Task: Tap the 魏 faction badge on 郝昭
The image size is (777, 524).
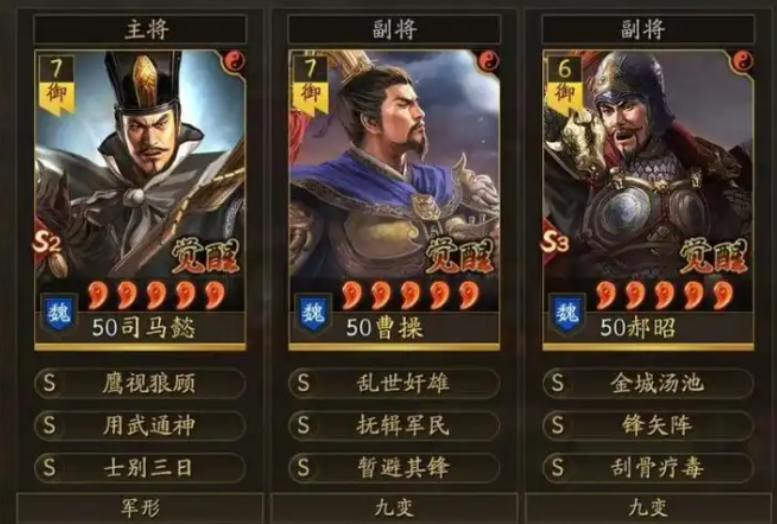Action: pyautogui.click(x=567, y=314)
